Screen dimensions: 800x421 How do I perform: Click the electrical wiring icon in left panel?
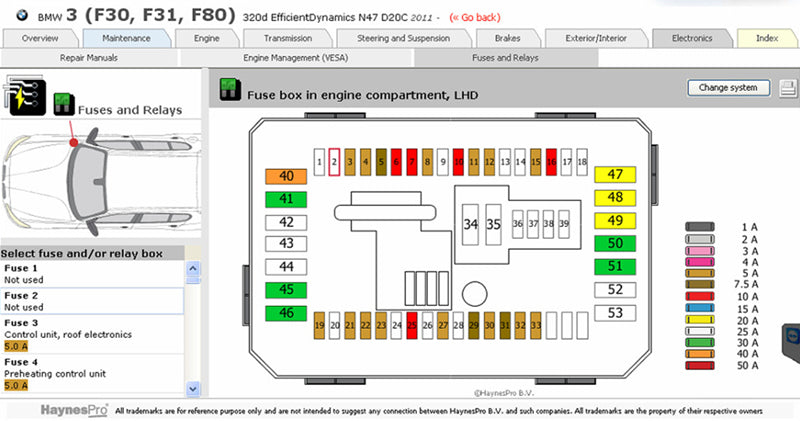click(25, 95)
